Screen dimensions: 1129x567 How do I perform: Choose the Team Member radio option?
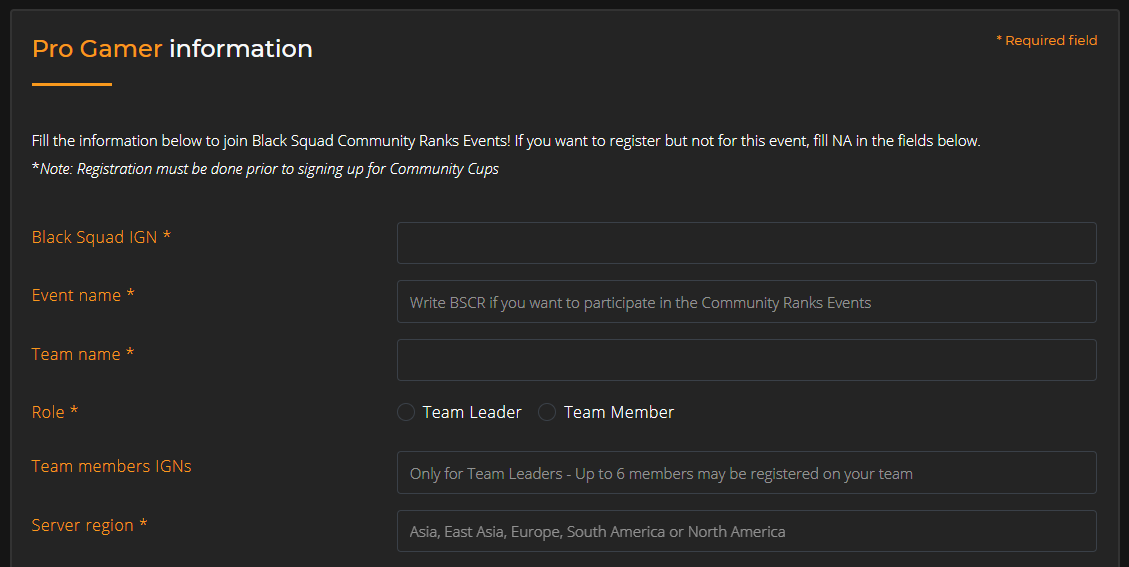pos(547,412)
